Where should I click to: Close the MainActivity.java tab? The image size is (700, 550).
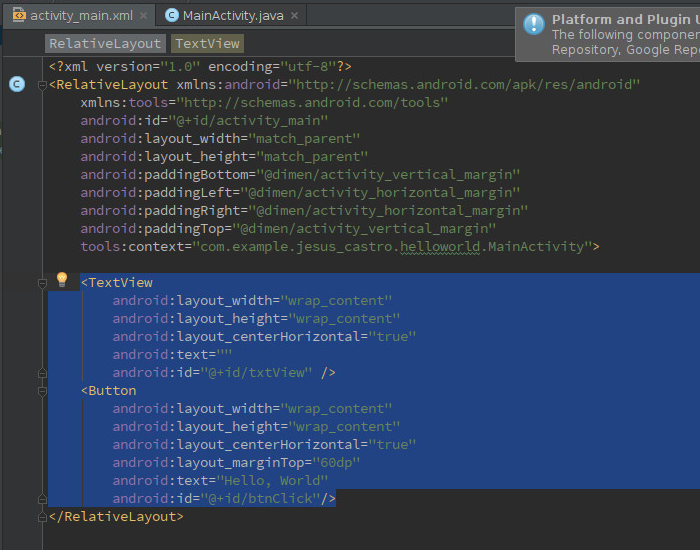click(295, 16)
